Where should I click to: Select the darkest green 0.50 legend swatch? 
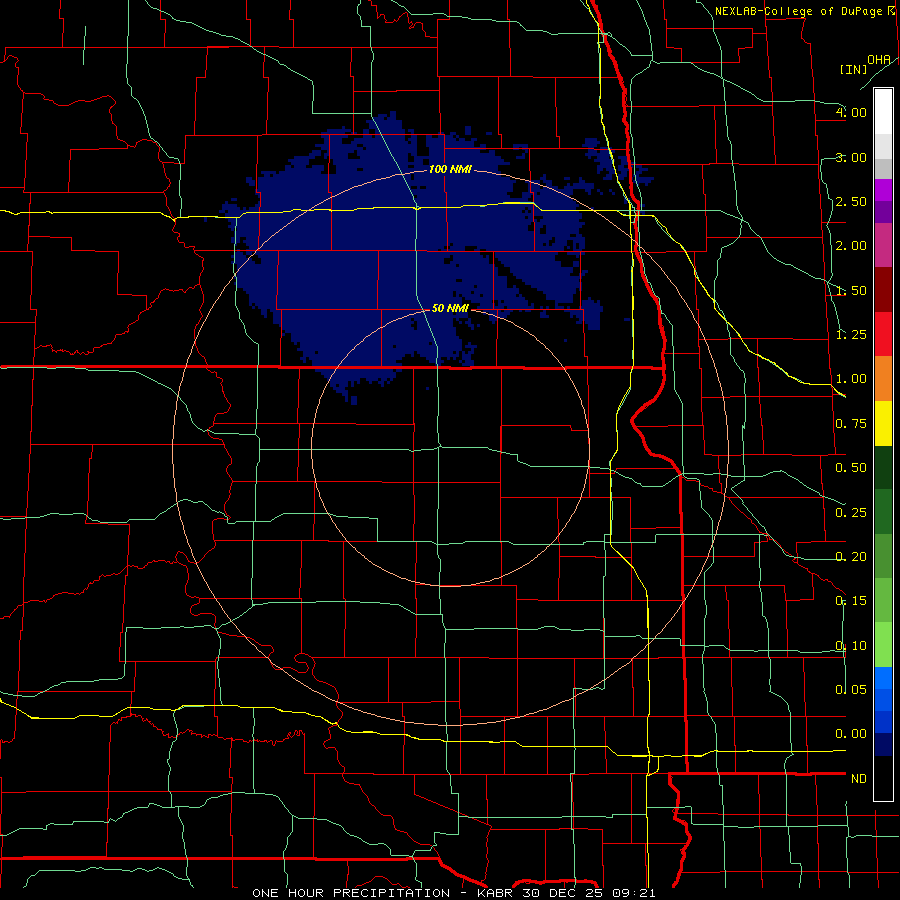tap(883, 467)
